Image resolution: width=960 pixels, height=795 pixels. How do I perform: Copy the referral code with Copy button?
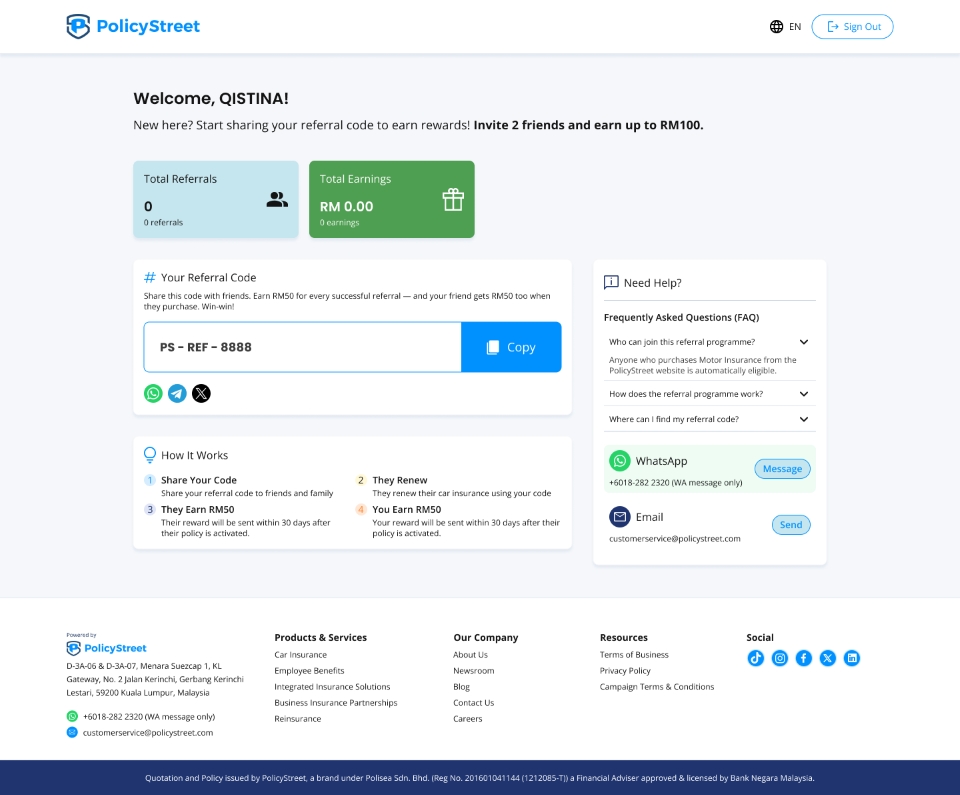(x=511, y=347)
